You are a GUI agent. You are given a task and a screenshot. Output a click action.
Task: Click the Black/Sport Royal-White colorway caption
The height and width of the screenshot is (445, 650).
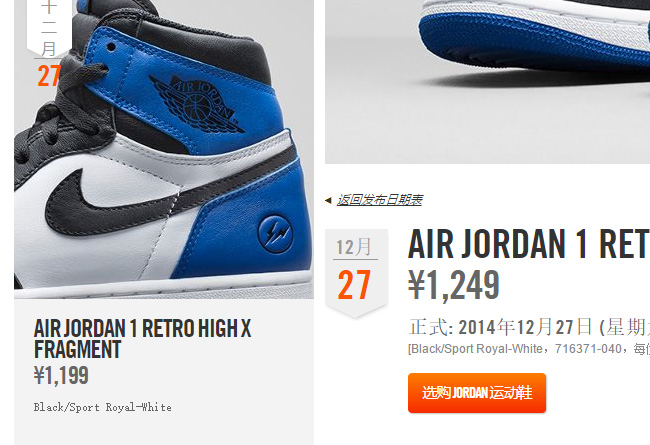(102, 407)
